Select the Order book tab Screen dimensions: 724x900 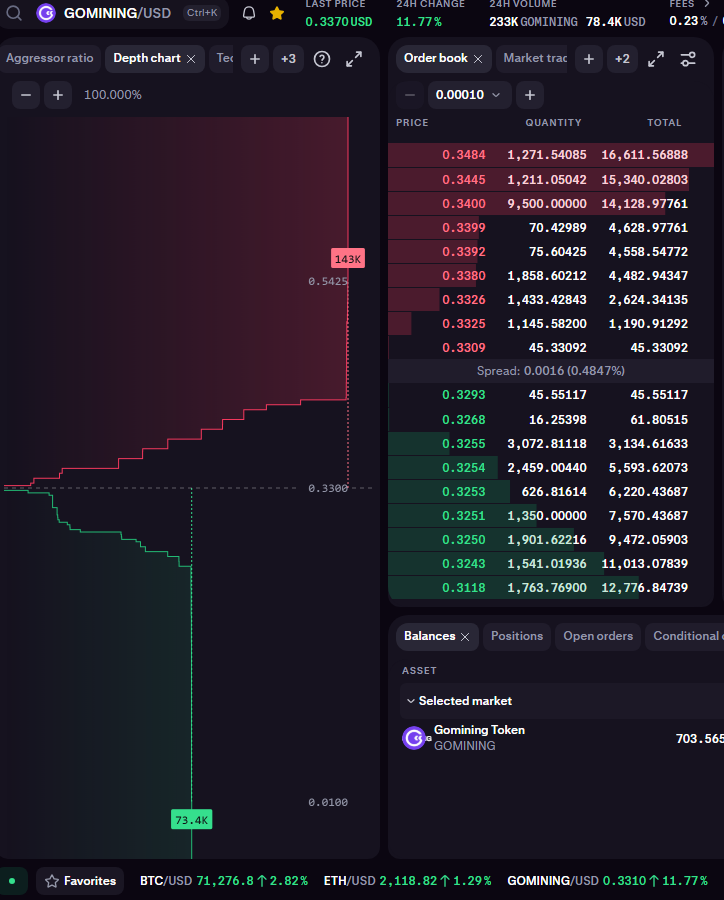(436, 58)
